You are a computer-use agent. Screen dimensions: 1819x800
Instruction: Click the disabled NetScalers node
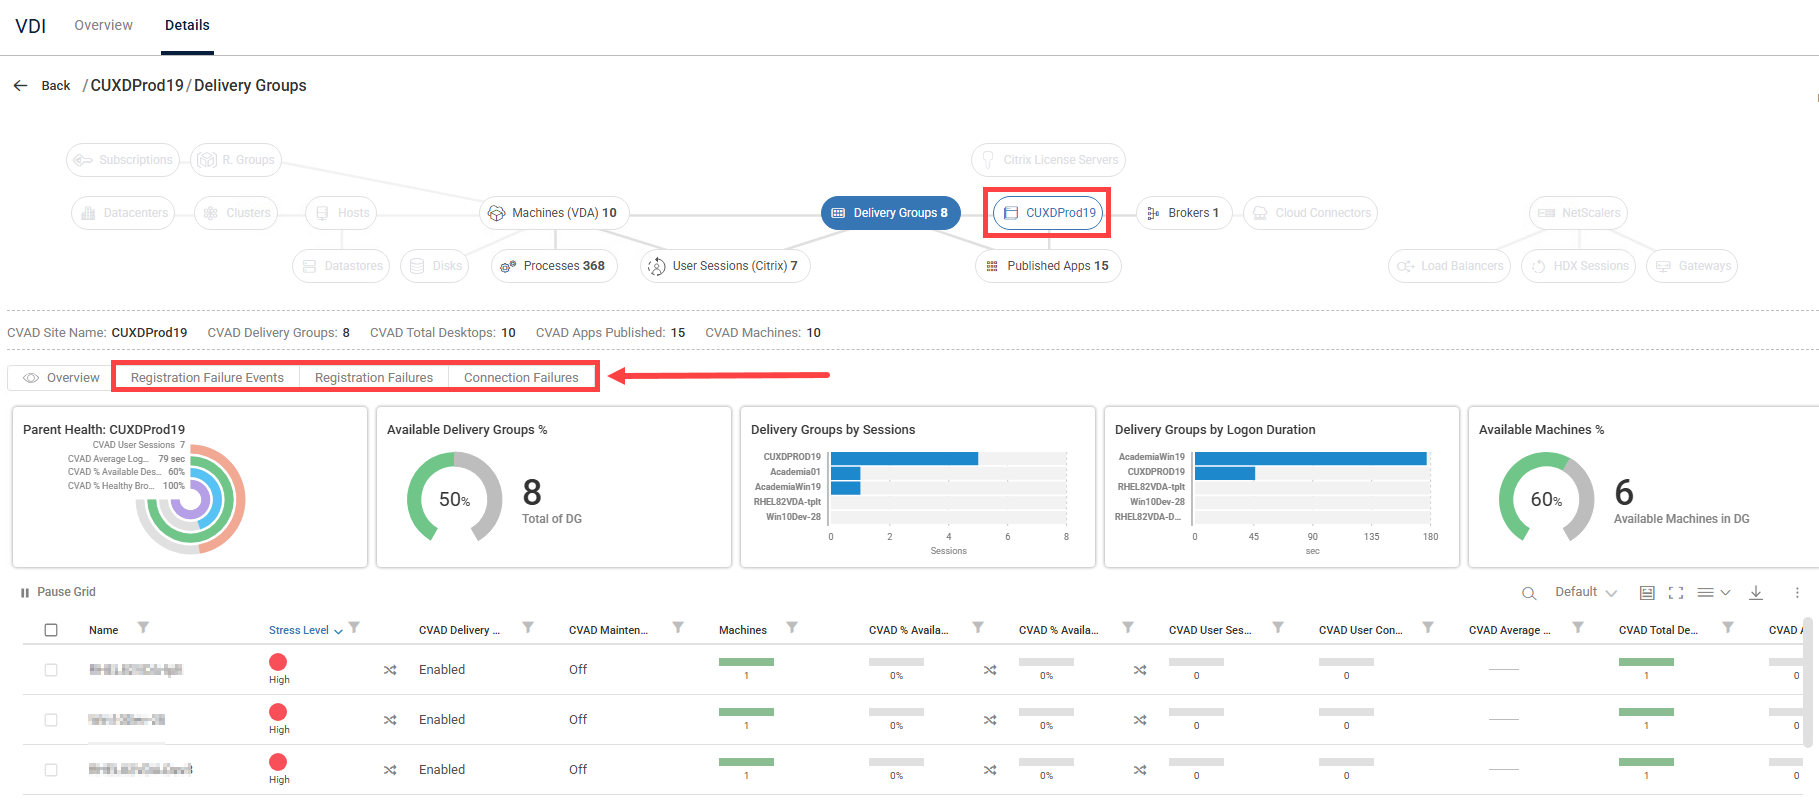tap(1578, 213)
